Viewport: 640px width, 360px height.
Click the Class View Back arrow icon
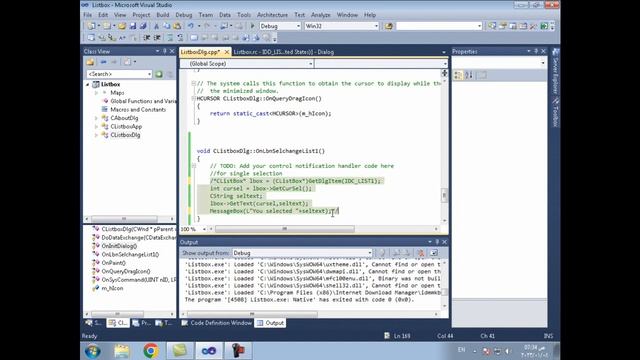click(x=103, y=62)
